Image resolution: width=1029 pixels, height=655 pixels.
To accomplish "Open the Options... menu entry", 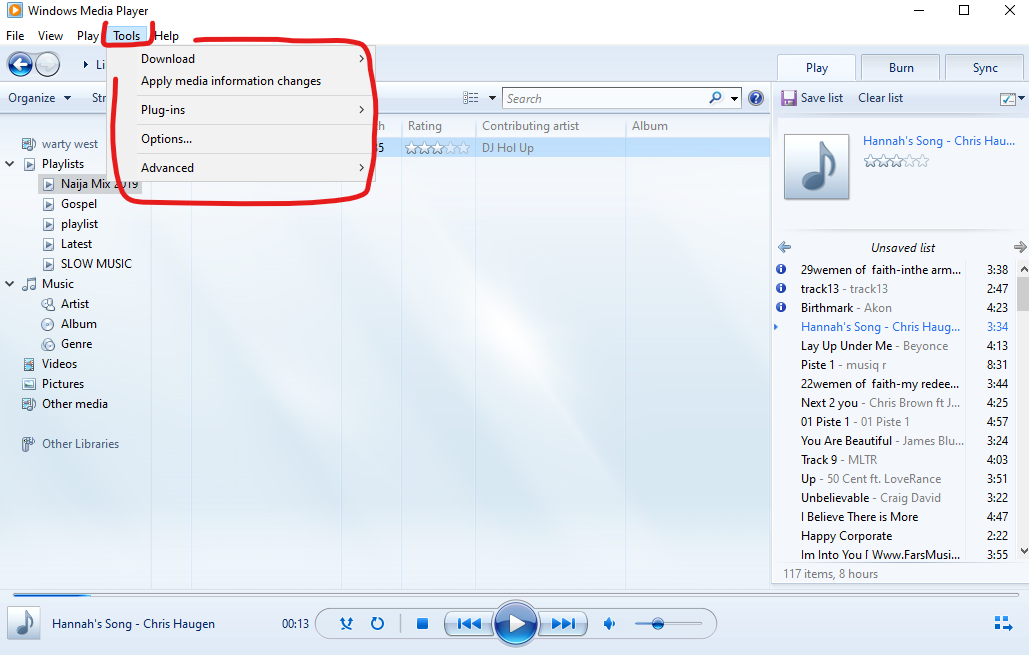I will click(166, 139).
